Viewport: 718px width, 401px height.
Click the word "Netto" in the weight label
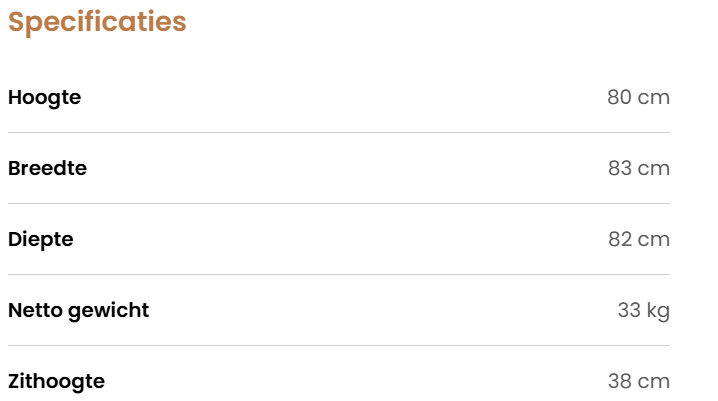click(34, 311)
